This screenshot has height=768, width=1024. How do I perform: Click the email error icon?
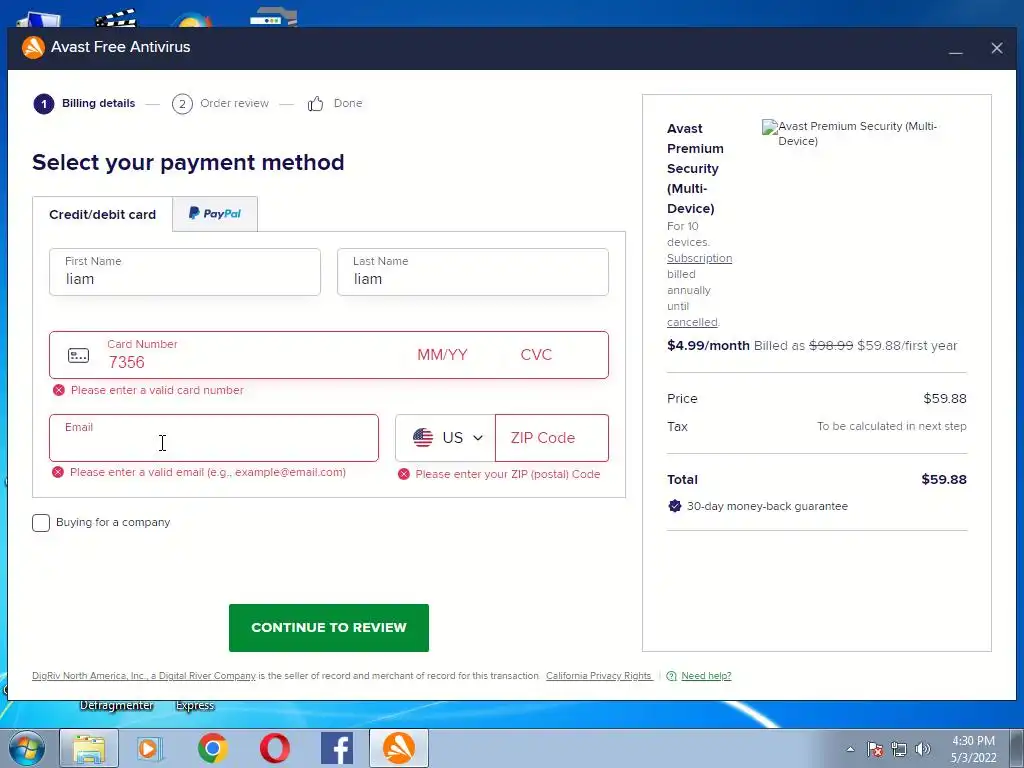click(58, 472)
